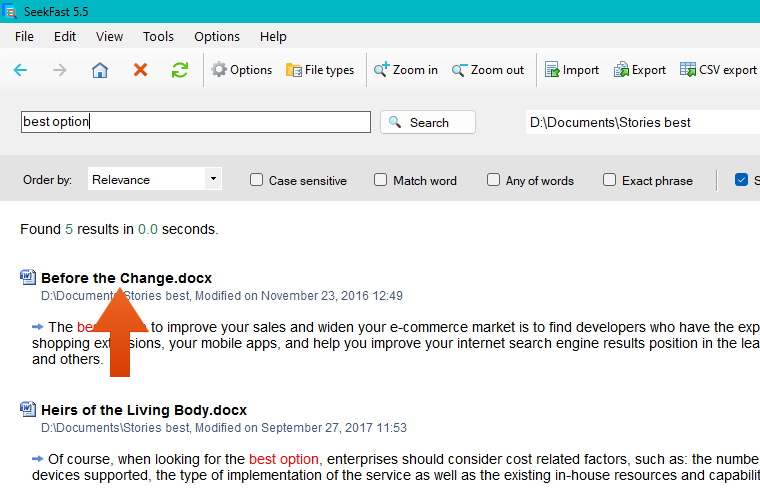Open the Before the Change.docx result
The width and height of the screenshot is (760, 502).
(x=127, y=278)
